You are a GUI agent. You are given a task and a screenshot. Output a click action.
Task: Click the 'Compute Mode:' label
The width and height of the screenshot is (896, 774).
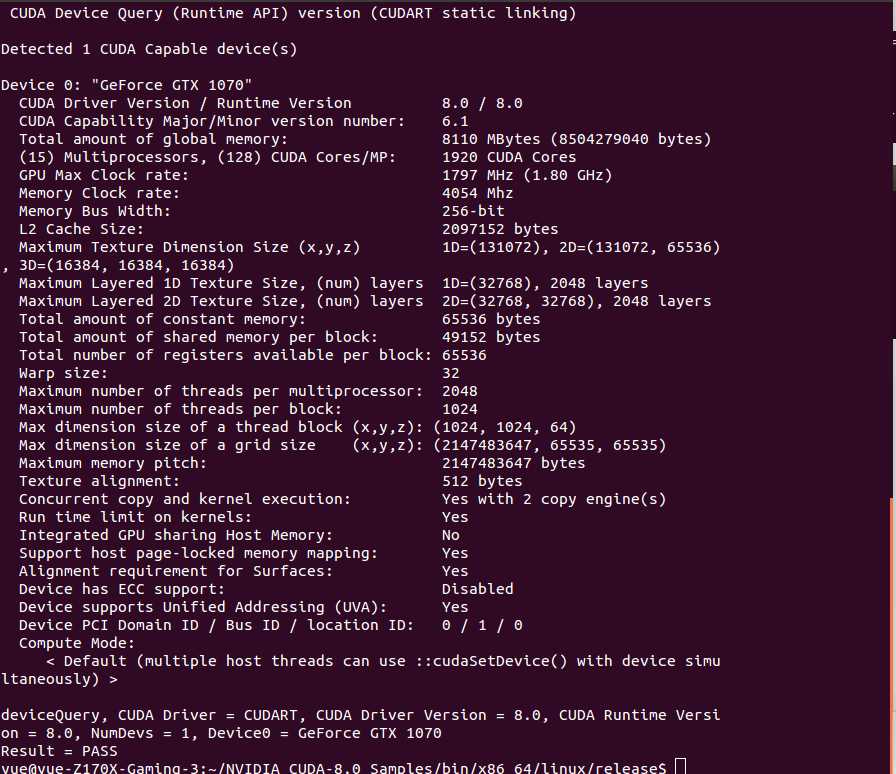pos(77,643)
